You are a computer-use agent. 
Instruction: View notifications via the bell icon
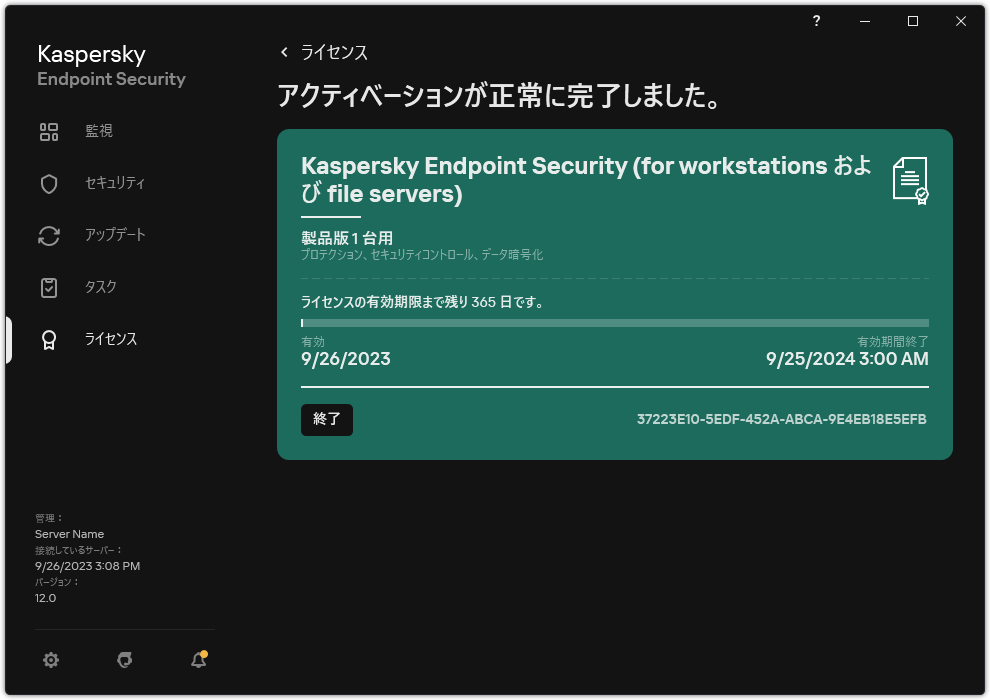tap(198, 660)
